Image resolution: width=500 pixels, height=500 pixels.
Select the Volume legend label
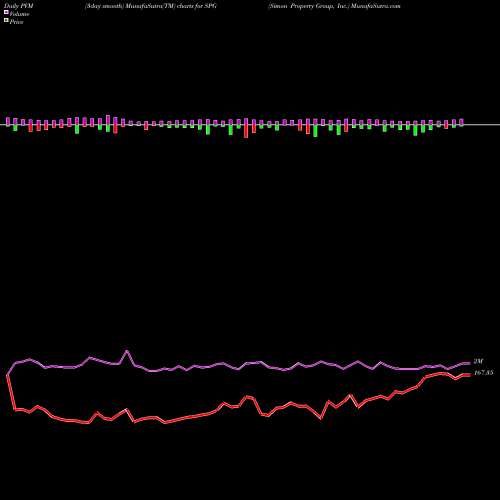tap(19, 14)
